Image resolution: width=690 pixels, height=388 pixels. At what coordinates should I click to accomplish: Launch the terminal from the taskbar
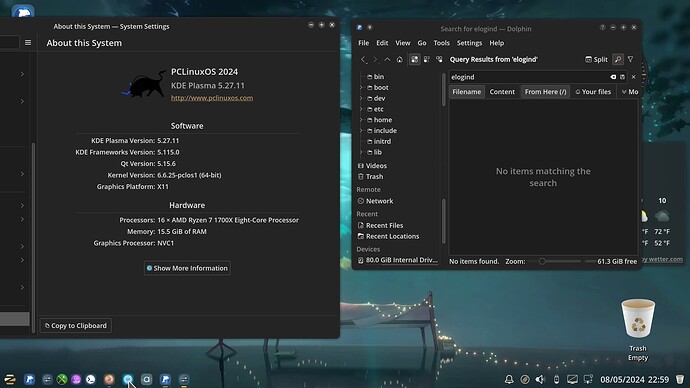click(91, 379)
